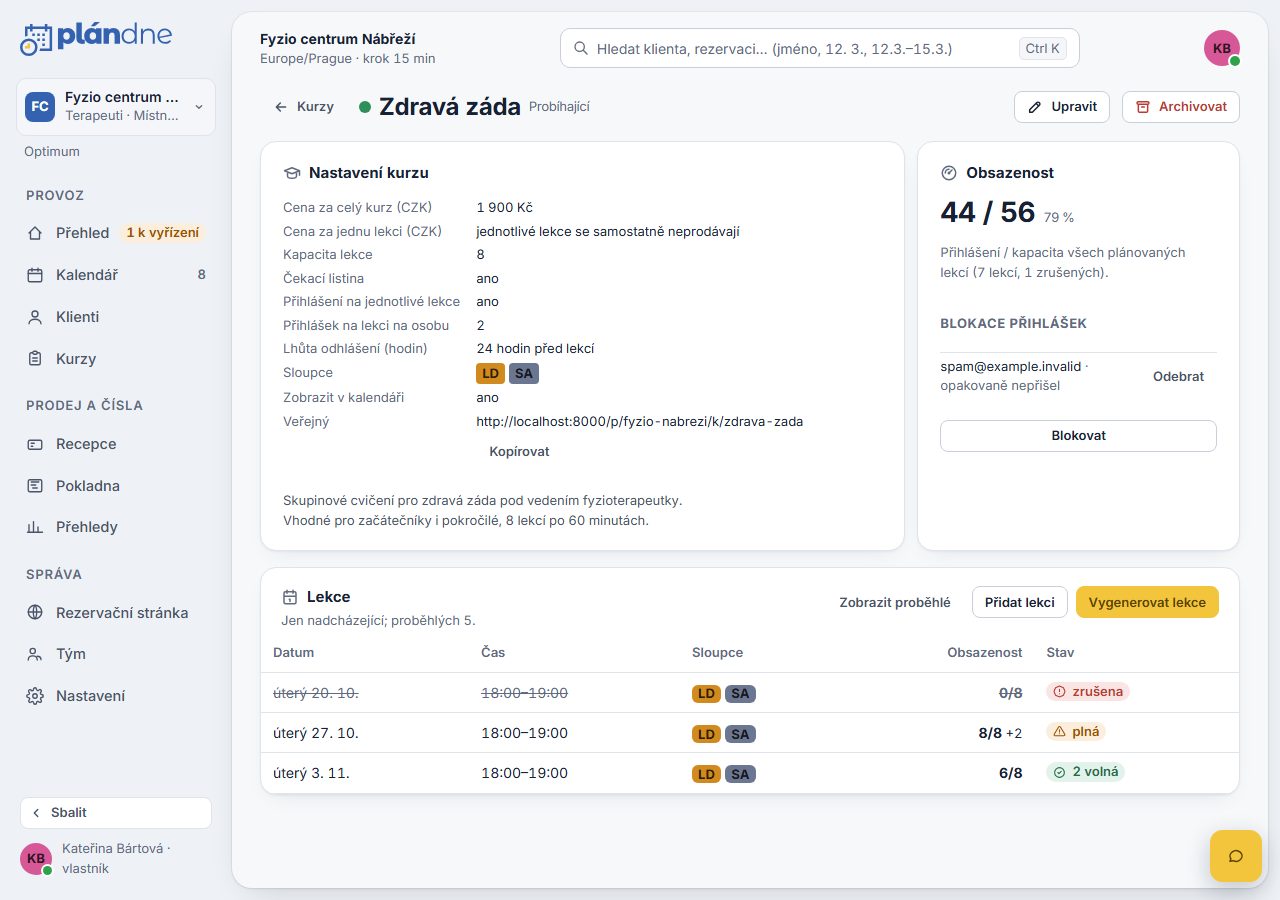Click the Blokovat button
Screen dimensions: 1280x900
(1078, 436)
